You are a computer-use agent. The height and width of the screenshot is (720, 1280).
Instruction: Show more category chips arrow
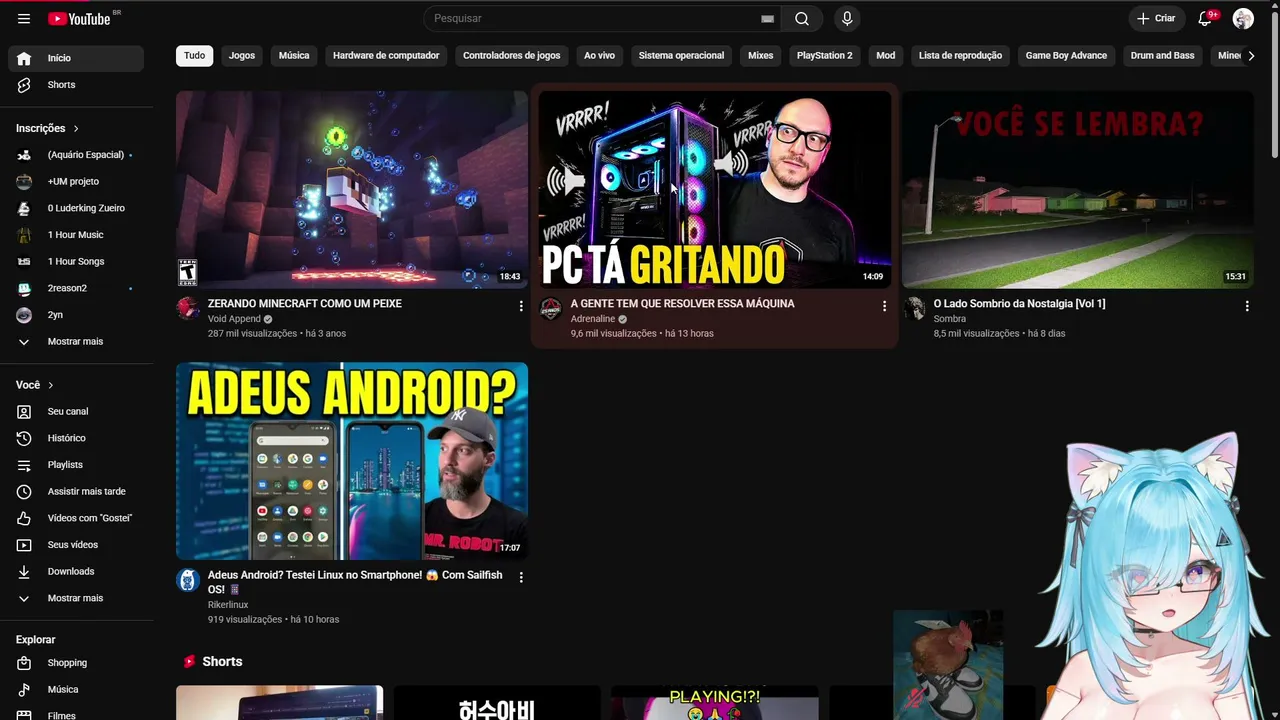pos(1250,56)
